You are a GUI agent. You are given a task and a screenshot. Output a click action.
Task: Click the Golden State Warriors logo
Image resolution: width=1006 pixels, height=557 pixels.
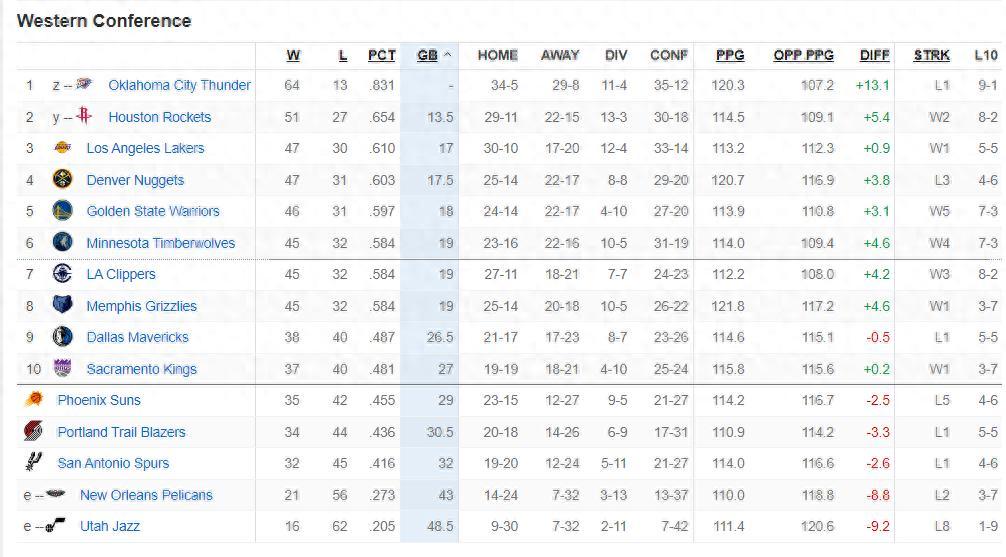pos(62,211)
